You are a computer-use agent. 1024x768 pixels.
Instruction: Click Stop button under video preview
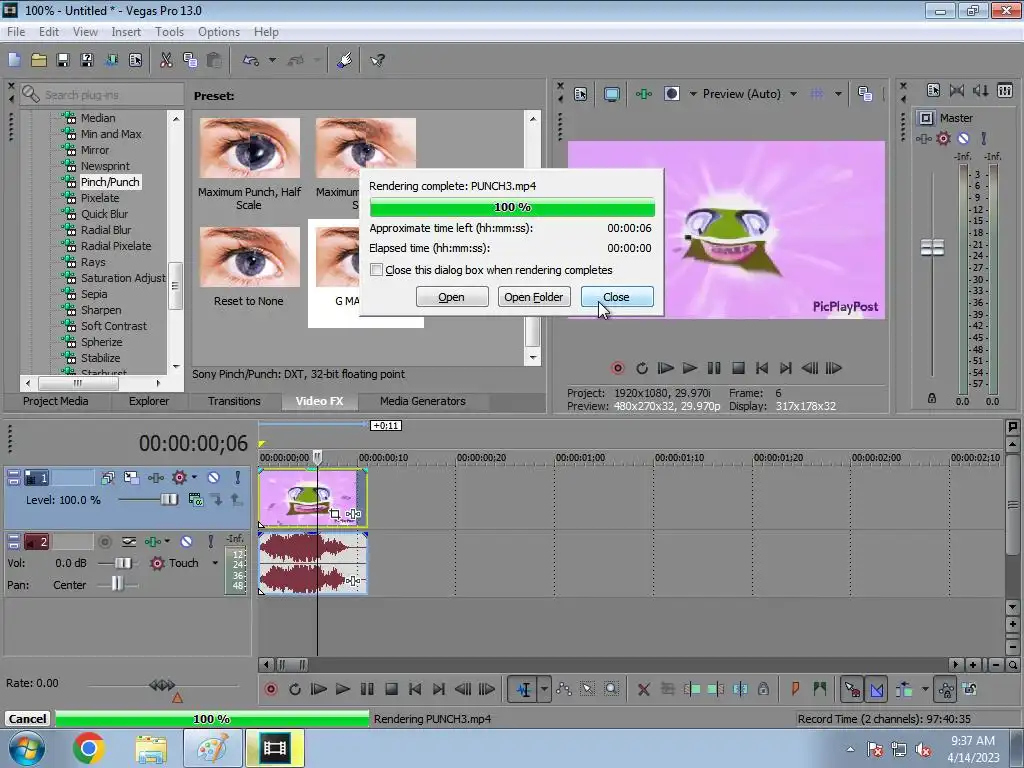(738, 368)
